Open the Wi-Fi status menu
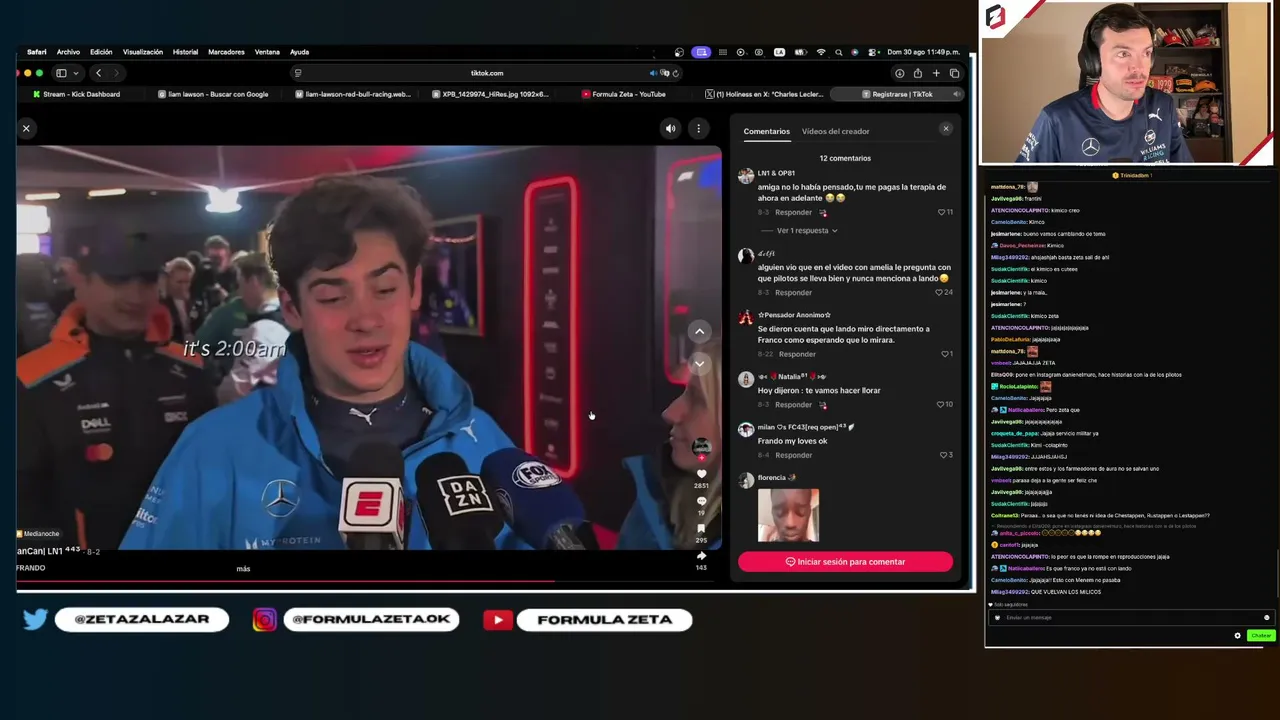 click(821, 52)
